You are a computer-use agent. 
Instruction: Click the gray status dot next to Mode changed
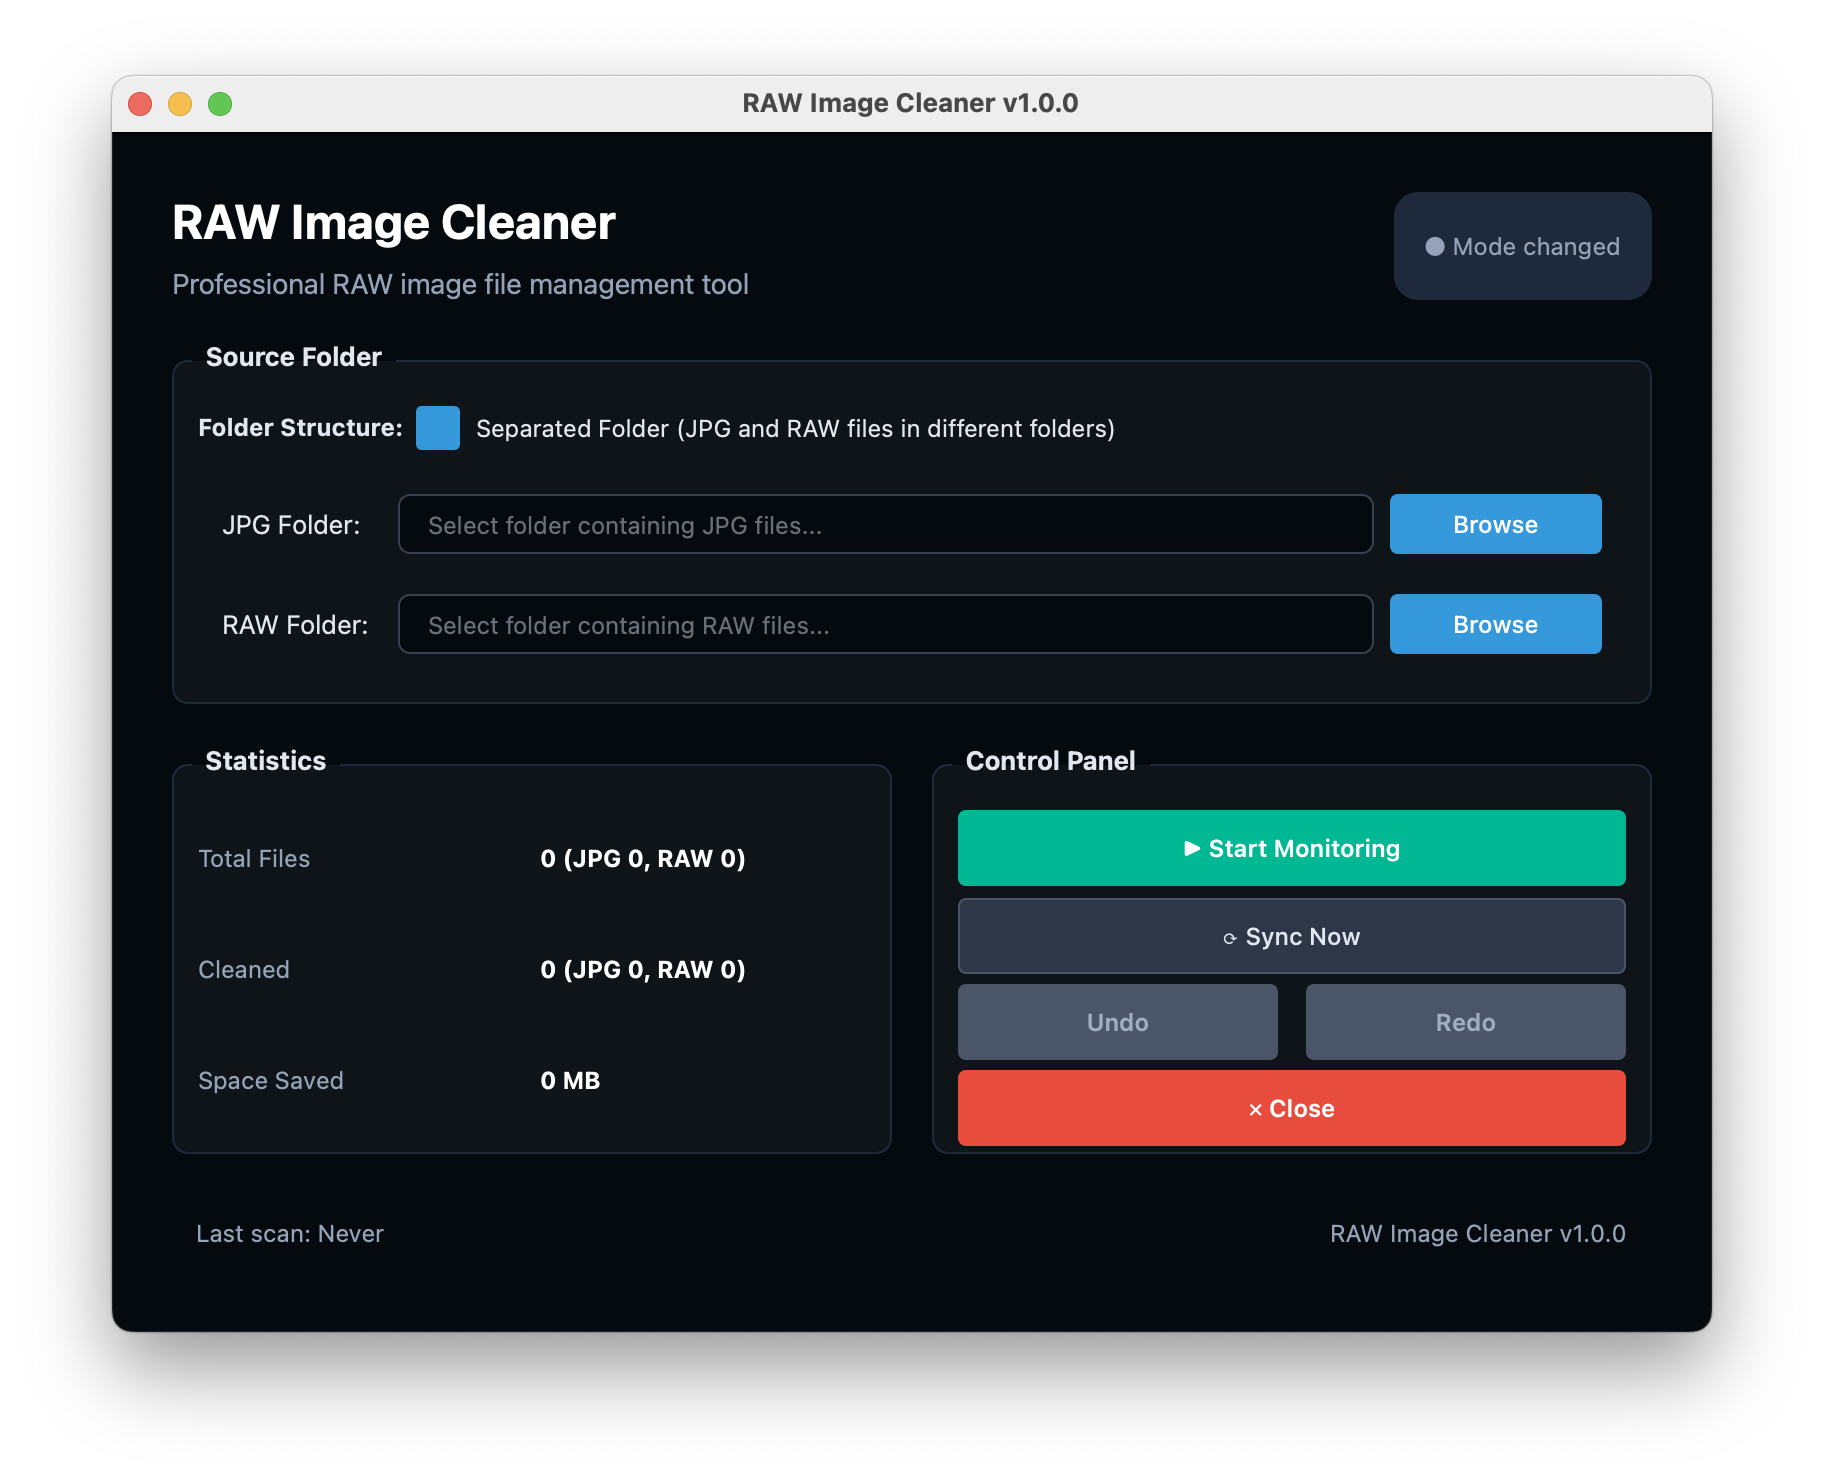[x=1434, y=246]
